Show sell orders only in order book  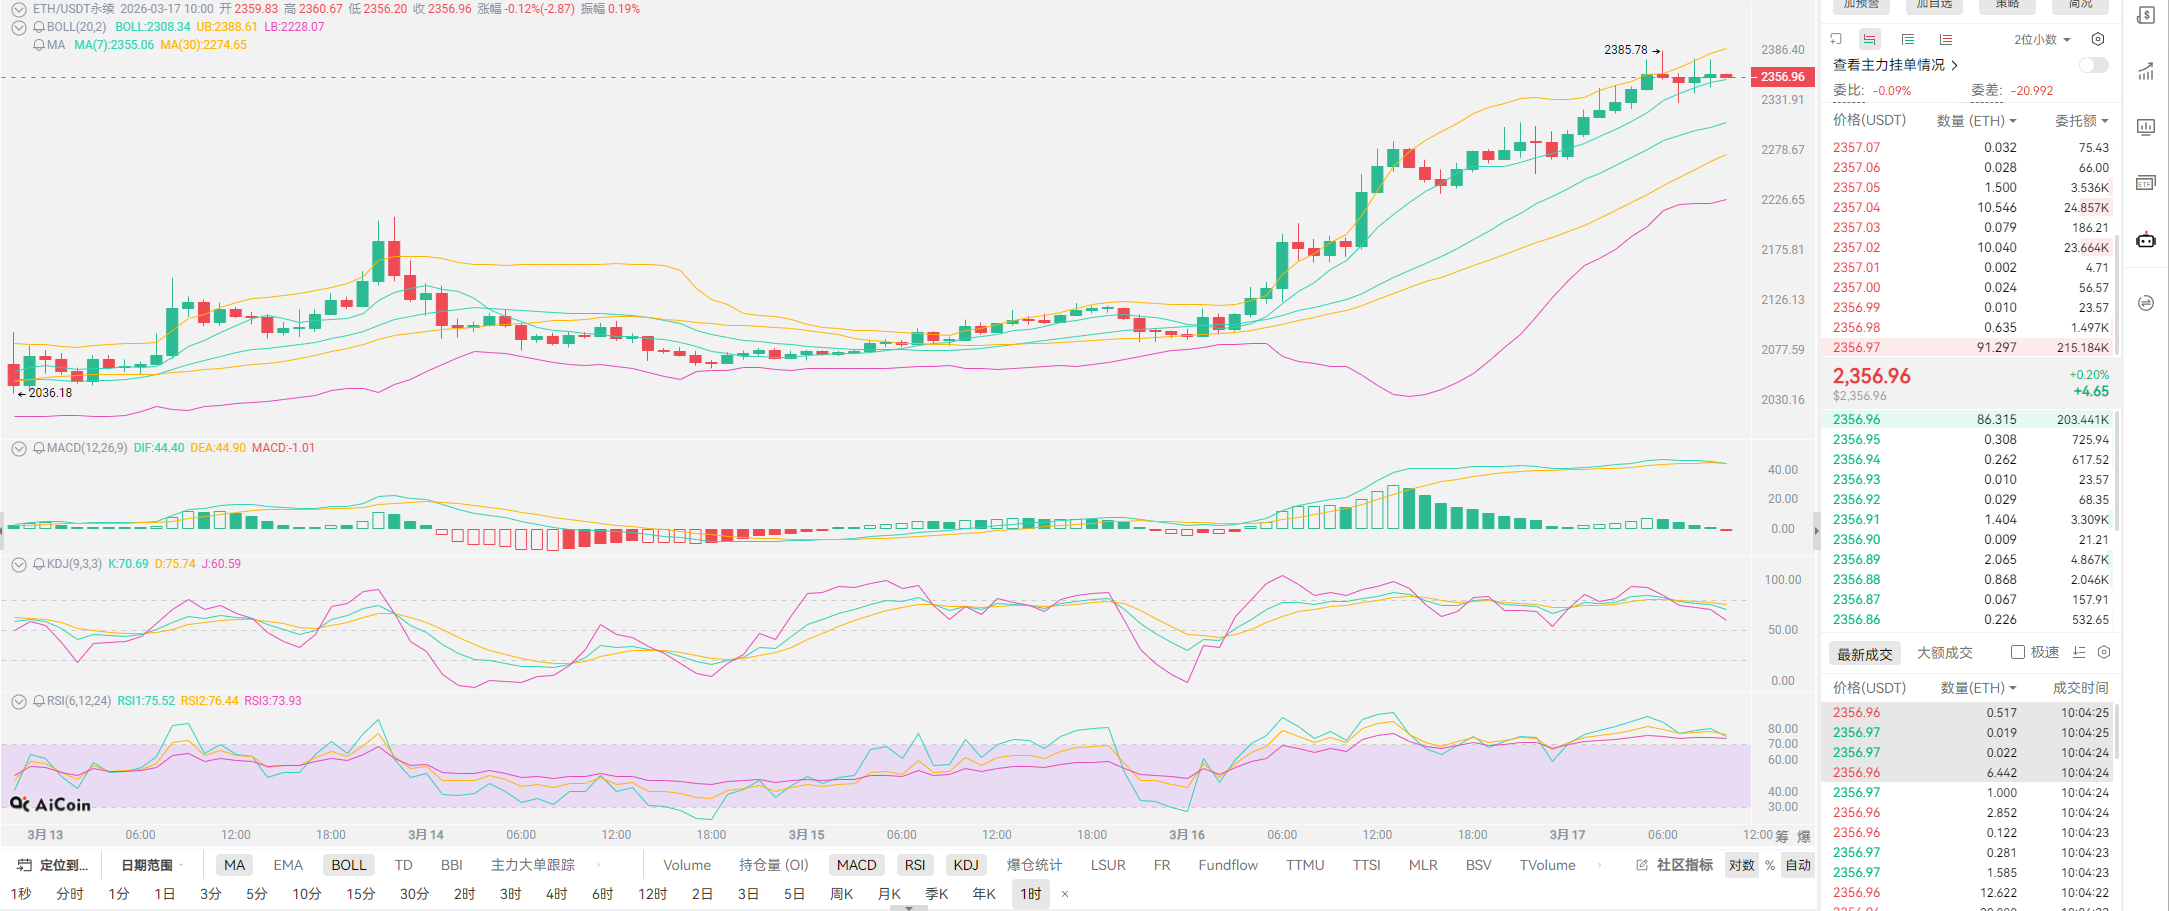(1945, 40)
